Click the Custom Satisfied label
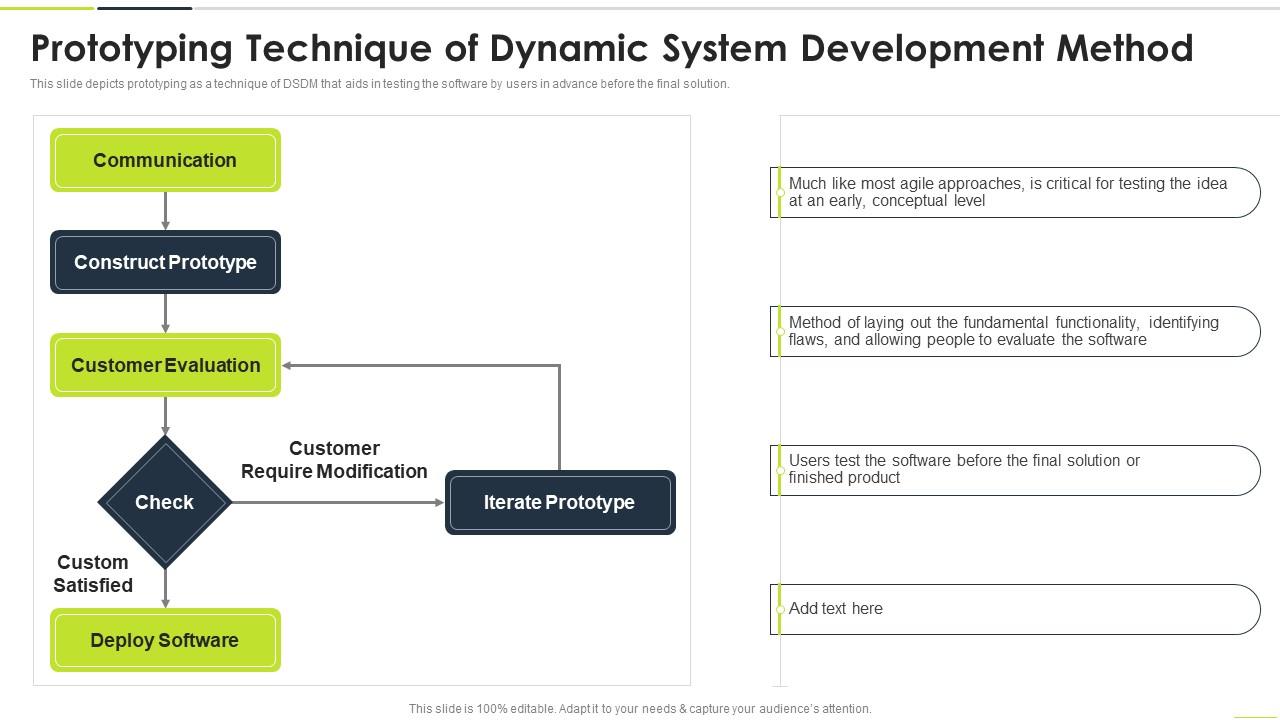The width and height of the screenshot is (1280, 720). click(x=92, y=574)
